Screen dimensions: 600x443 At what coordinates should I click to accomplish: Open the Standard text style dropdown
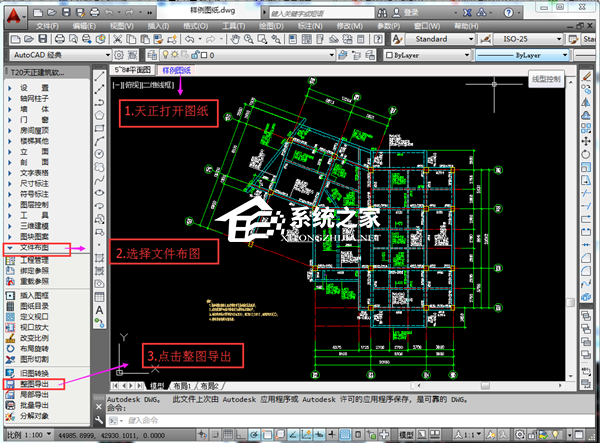tap(440, 39)
